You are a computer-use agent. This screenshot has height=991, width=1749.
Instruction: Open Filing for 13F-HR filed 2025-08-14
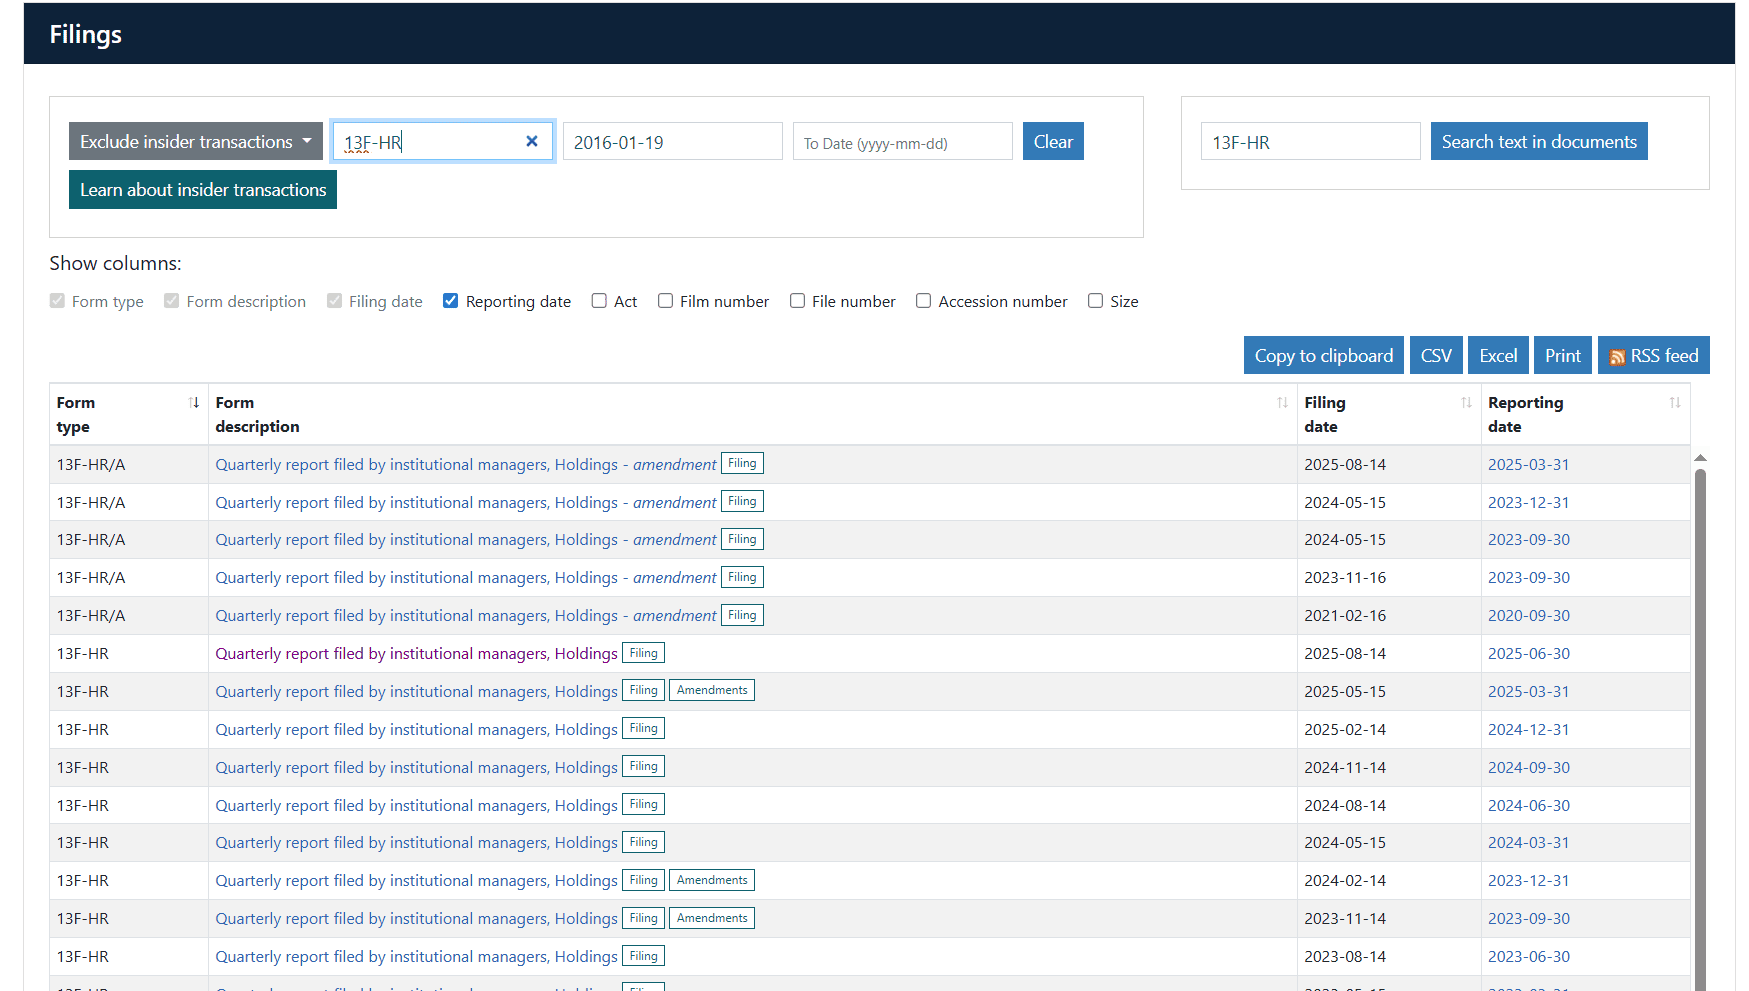[x=644, y=653]
